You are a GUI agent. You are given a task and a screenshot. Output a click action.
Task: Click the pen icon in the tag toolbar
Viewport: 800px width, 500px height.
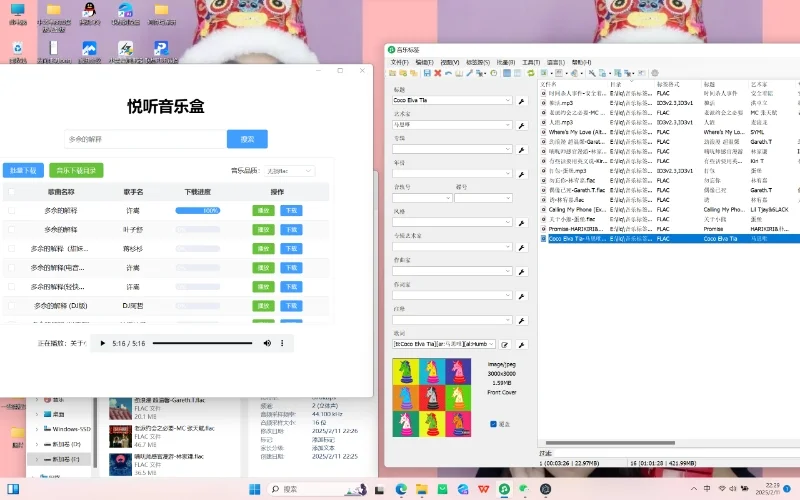(469, 73)
